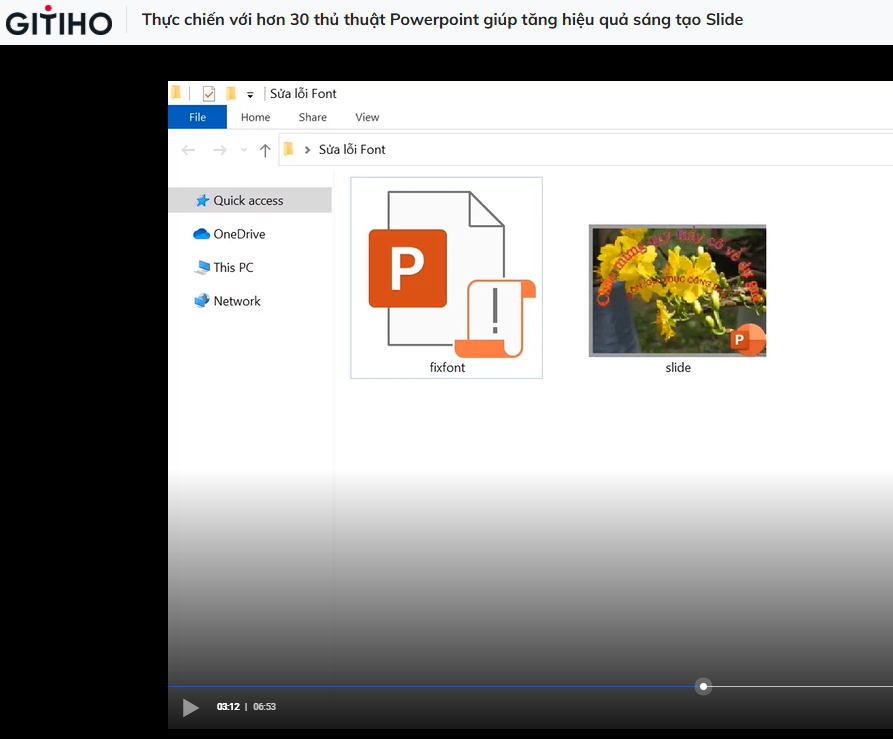Click the video progress slider handle
Image resolution: width=893 pixels, height=739 pixels.
(x=703, y=687)
